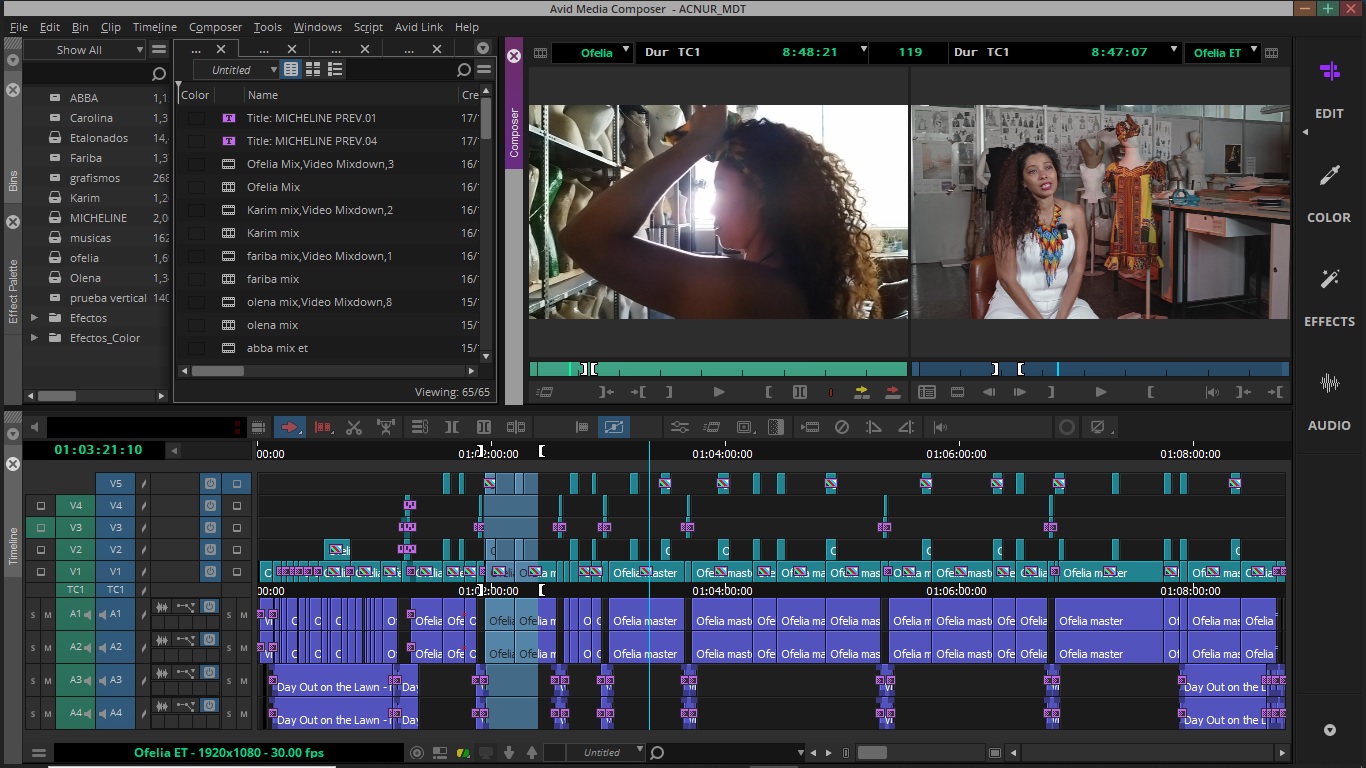Expand the Efectos_Color folder
Image resolution: width=1366 pixels, height=768 pixels.
click(34, 338)
